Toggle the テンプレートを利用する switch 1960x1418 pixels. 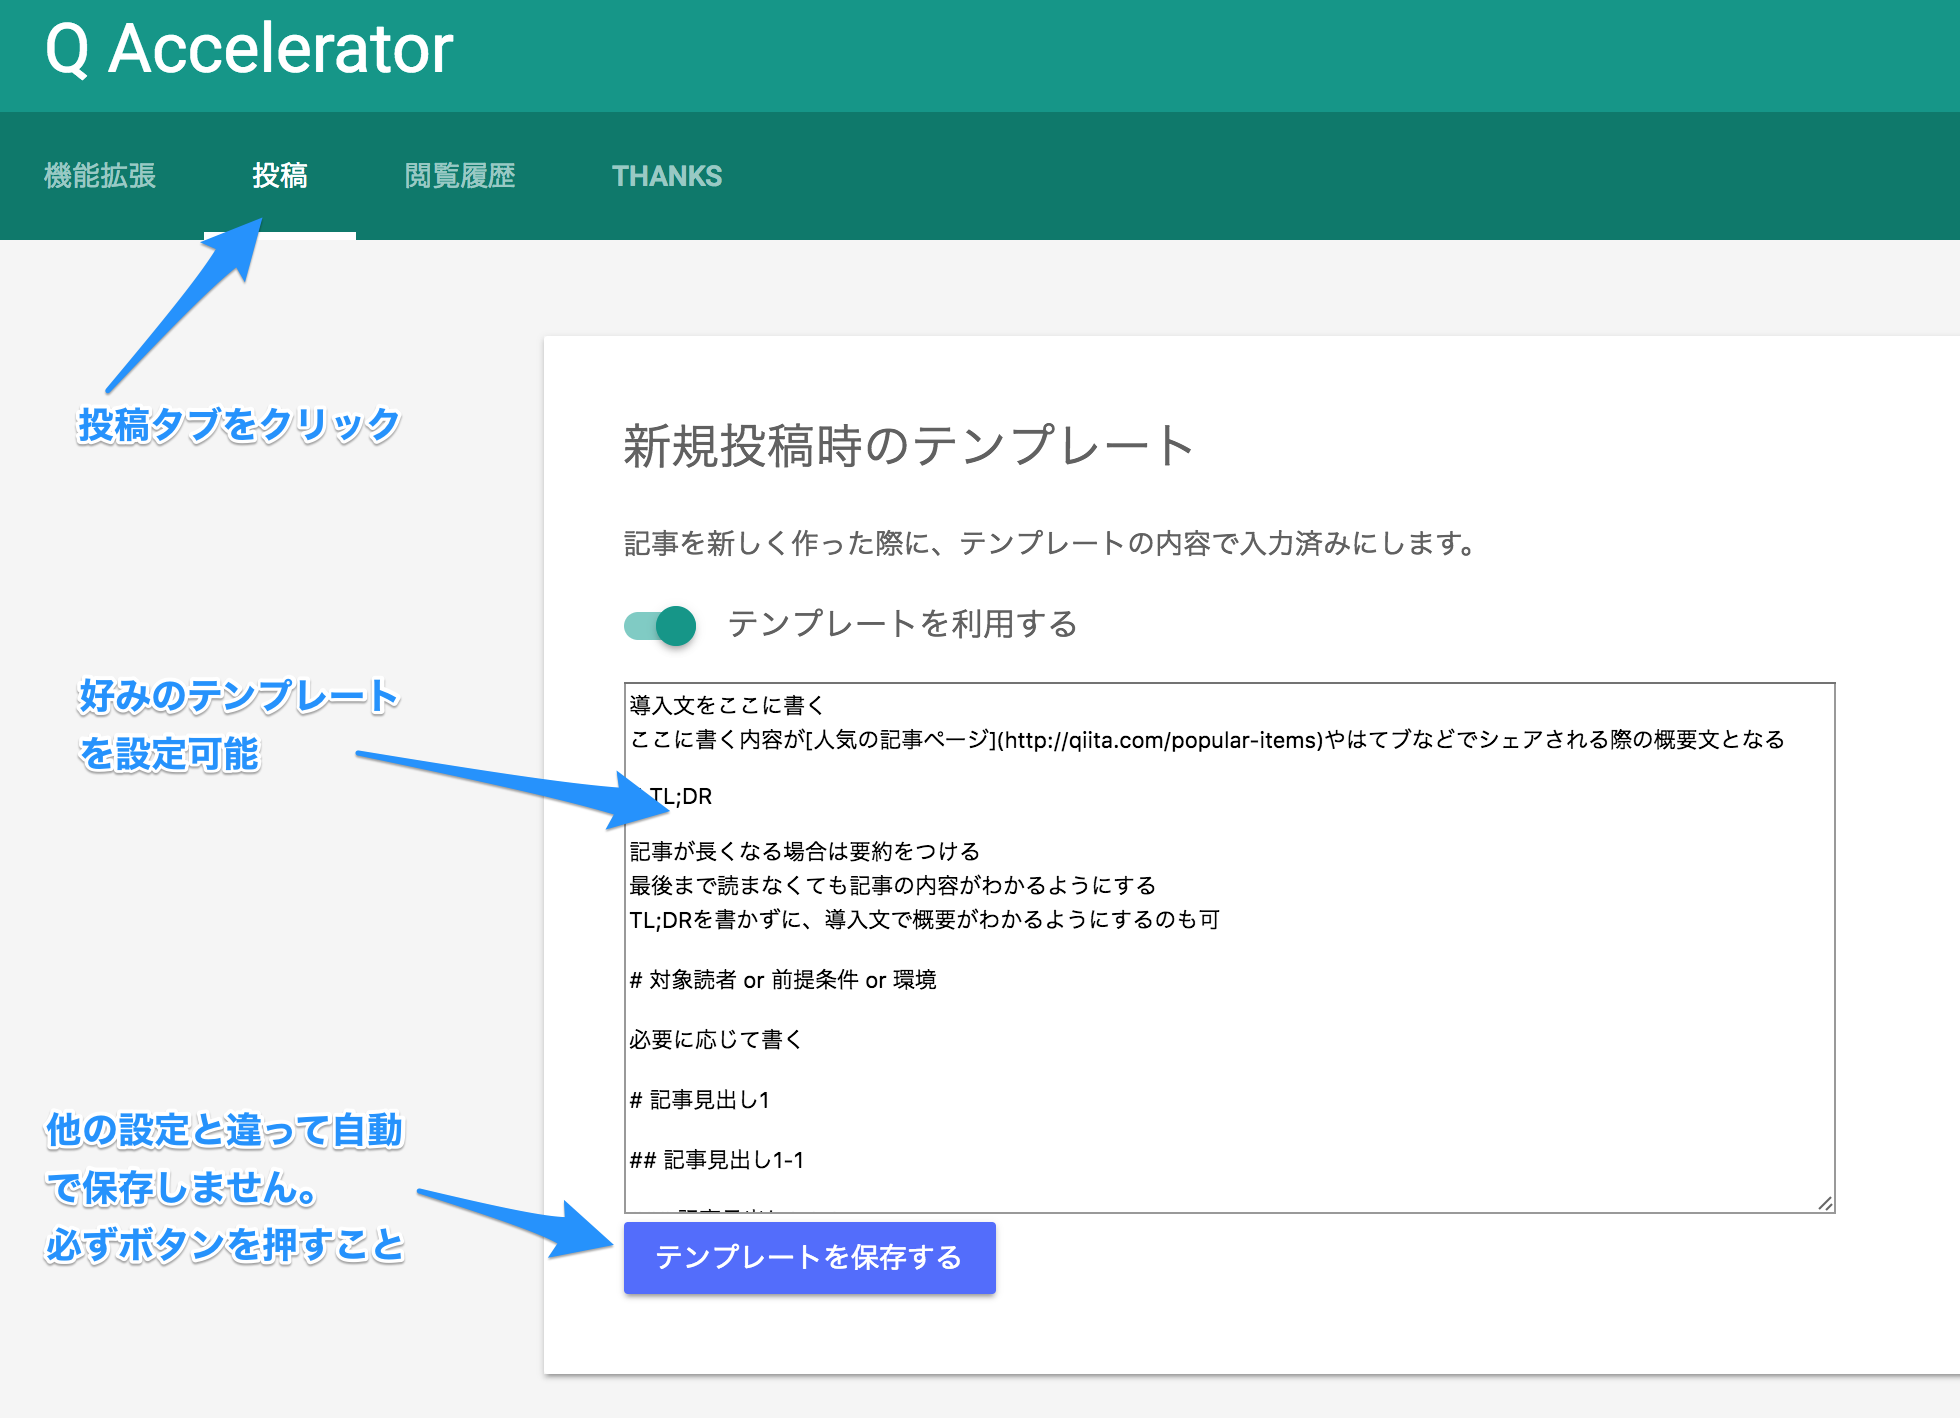coord(661,626)
